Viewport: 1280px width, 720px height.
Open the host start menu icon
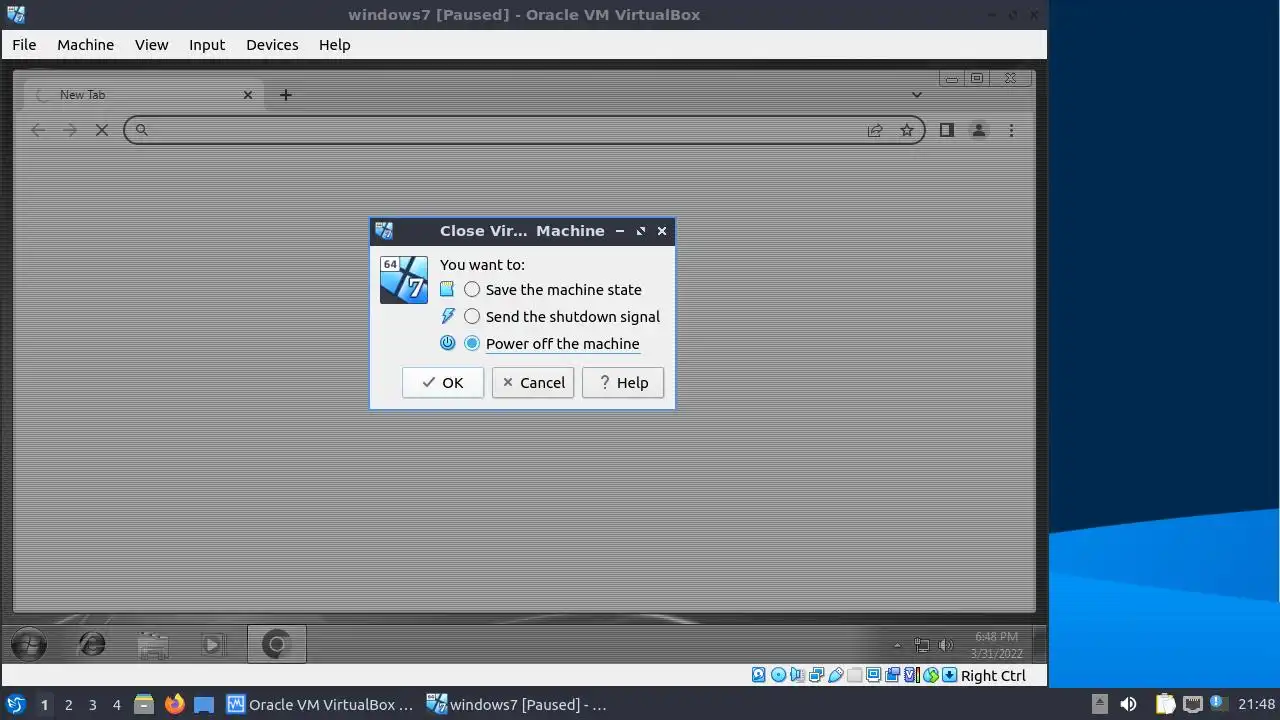(16, 704)
